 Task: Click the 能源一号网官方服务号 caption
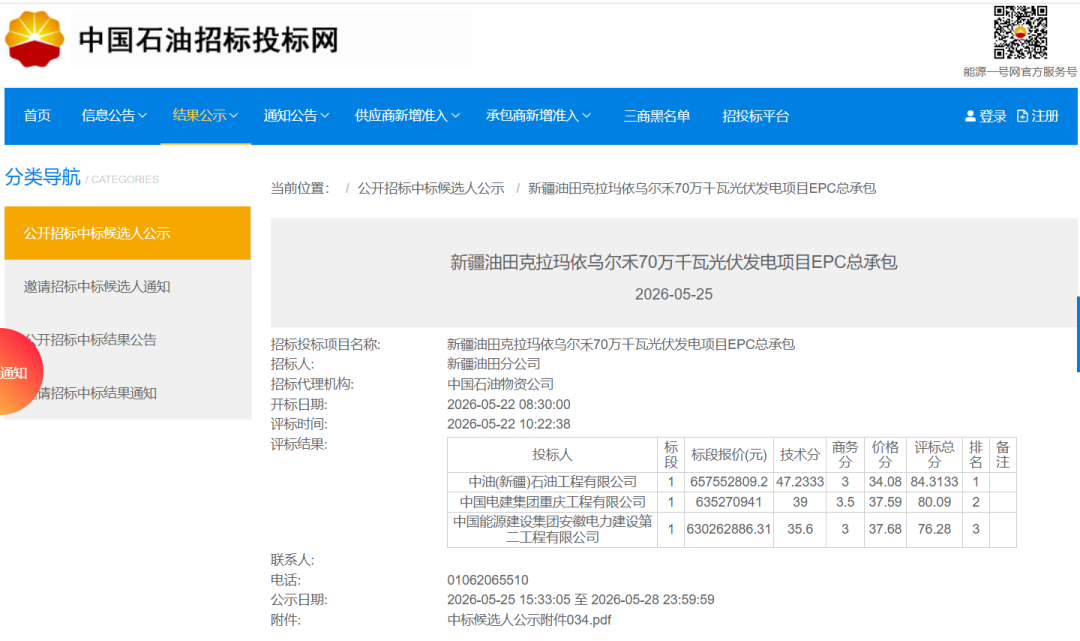[x=1020, y=72]
